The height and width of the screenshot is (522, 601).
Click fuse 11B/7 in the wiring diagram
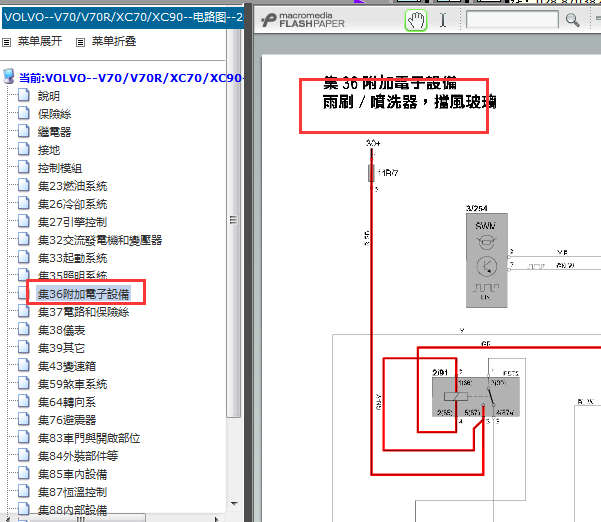coord(371,173)
